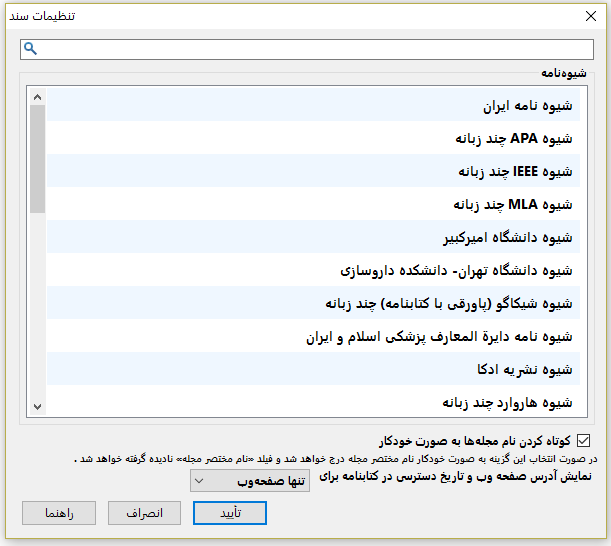Click the magnifier search icon

tap(30, 49)
